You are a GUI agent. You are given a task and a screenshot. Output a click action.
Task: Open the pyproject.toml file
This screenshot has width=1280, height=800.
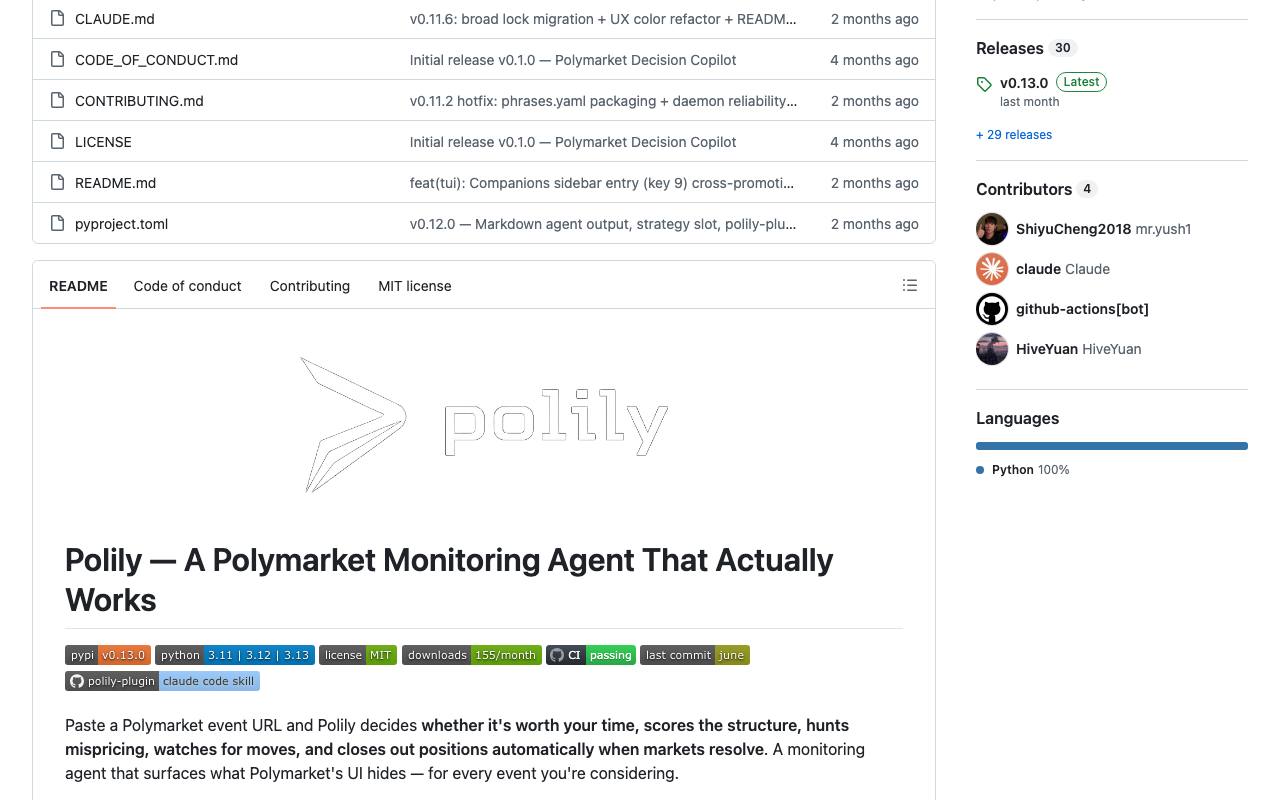[x=122, y=224]
